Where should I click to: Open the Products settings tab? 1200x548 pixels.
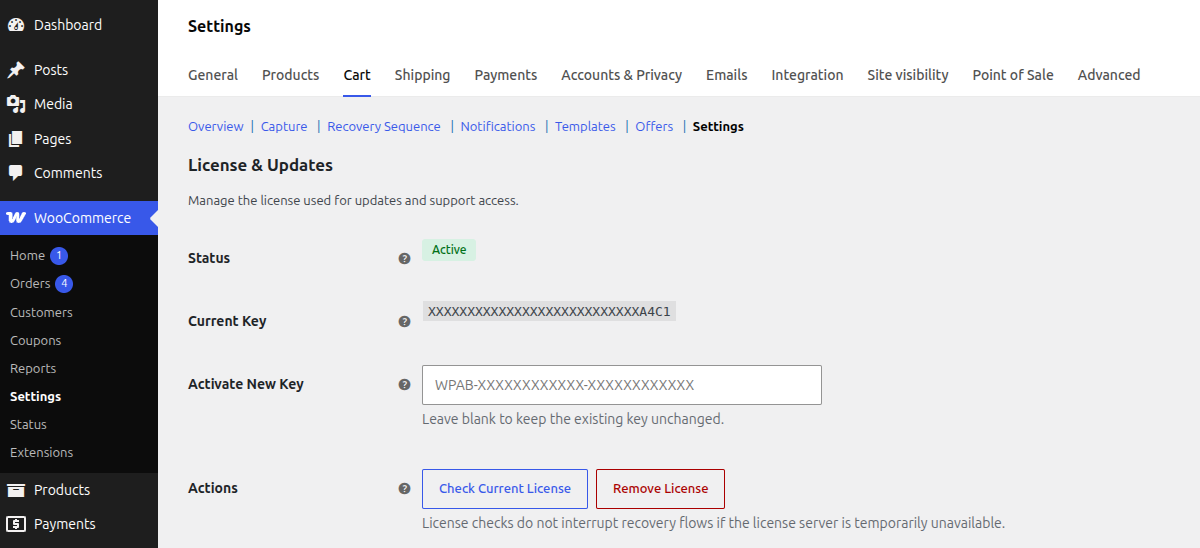pyautogui.click(x=290, y=75)
